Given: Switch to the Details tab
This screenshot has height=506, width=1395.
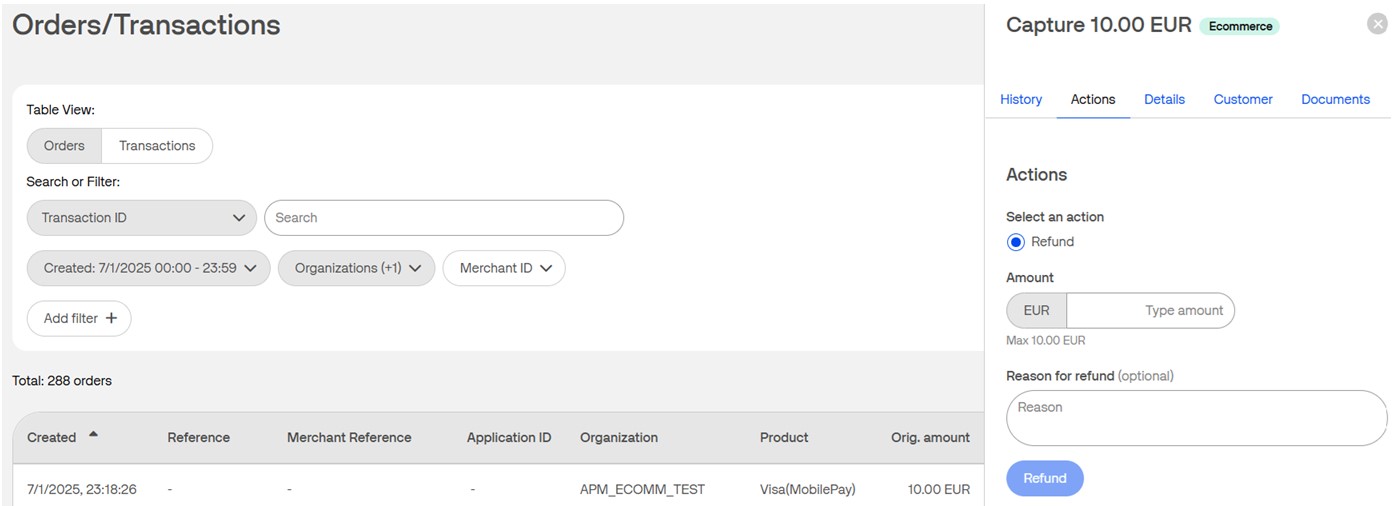Looking at the screenshot, I should tap(1164, 99).
